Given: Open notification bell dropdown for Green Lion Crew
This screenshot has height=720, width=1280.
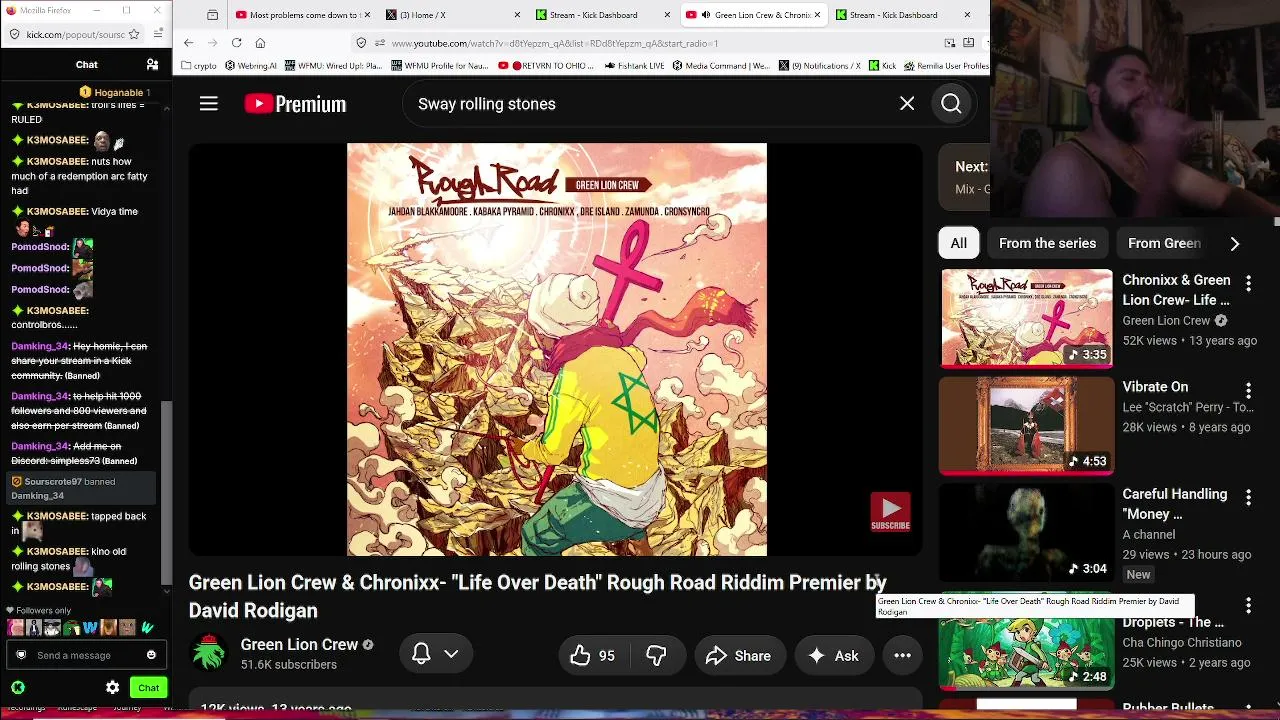Looking at the screenshot, I should click(x=436, y=654).
